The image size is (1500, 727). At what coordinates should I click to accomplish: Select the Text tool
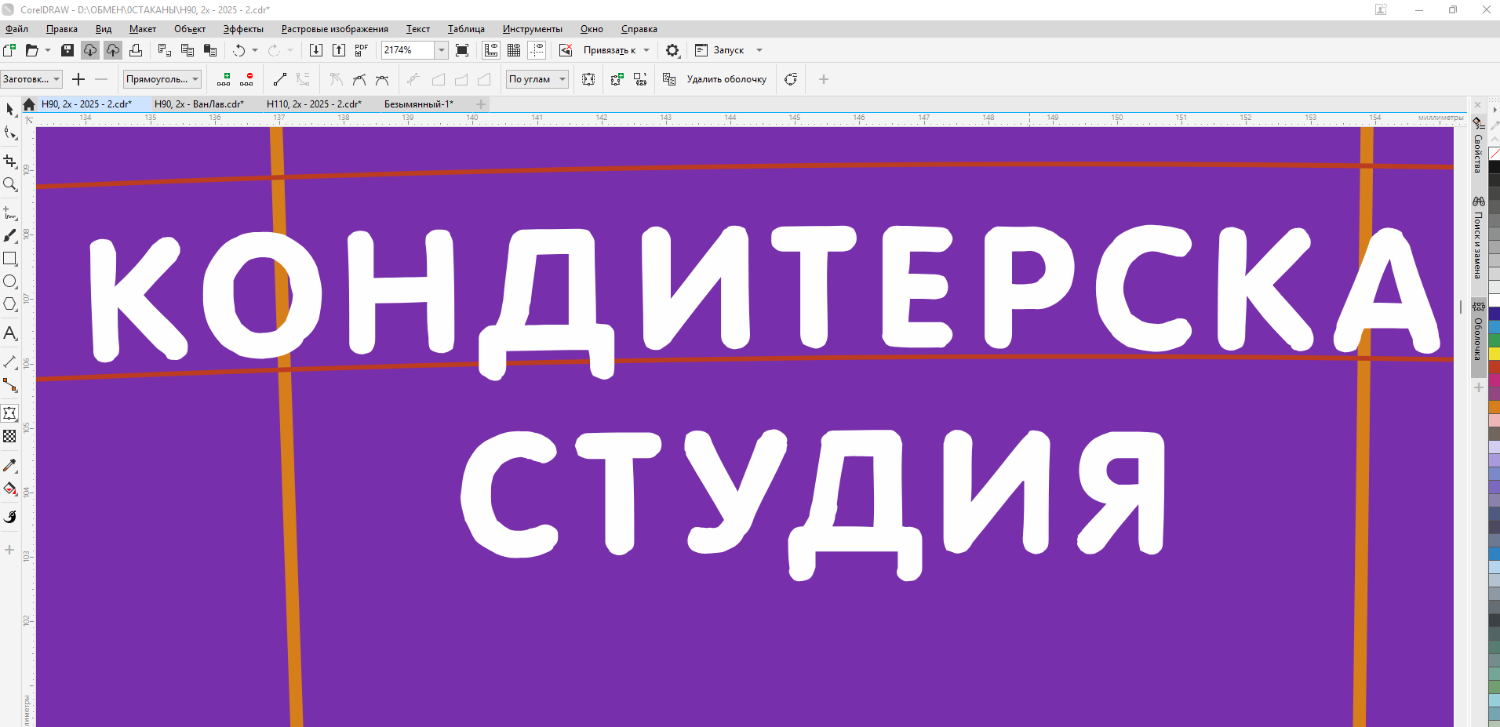click(x=10, y=333)
